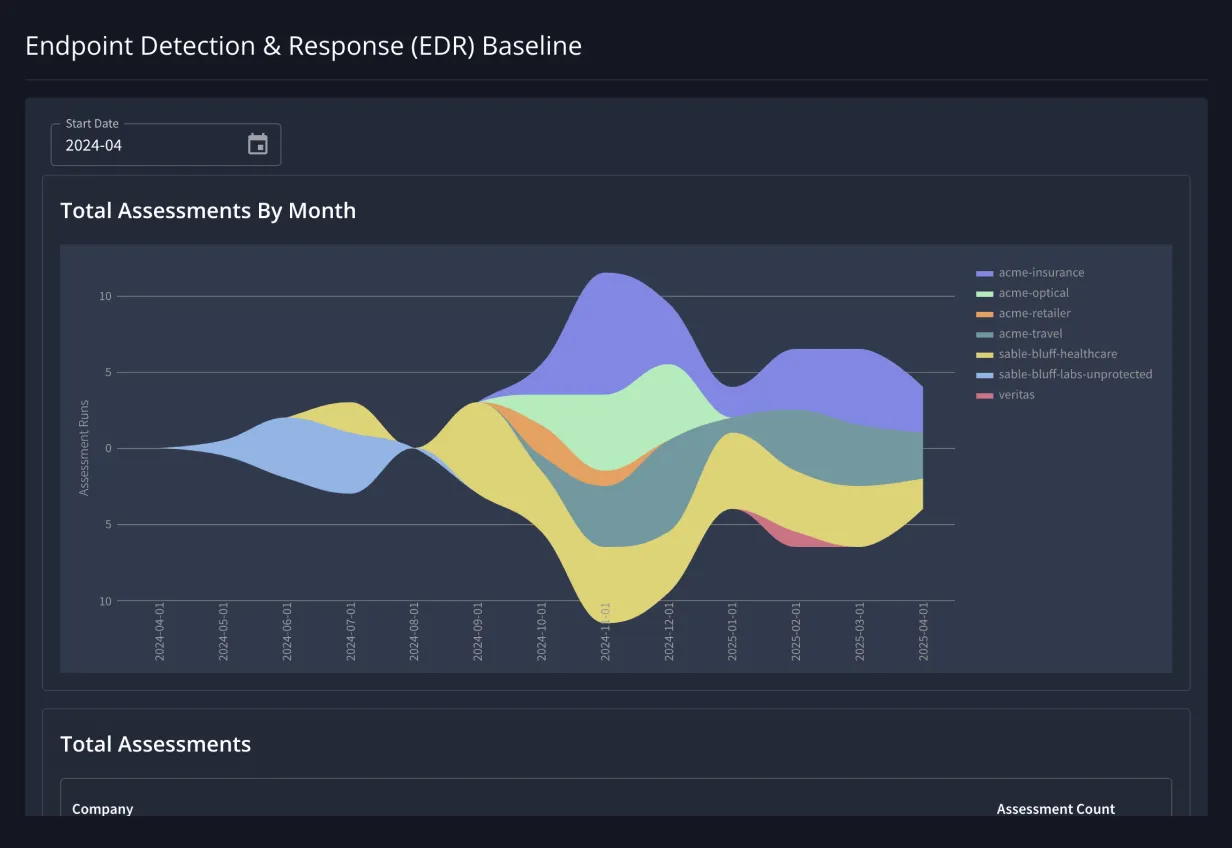Screen dimensions: 1232x848
Task: Toggle acme-insurance legend color swatch
Action: (x=984, y=273)
